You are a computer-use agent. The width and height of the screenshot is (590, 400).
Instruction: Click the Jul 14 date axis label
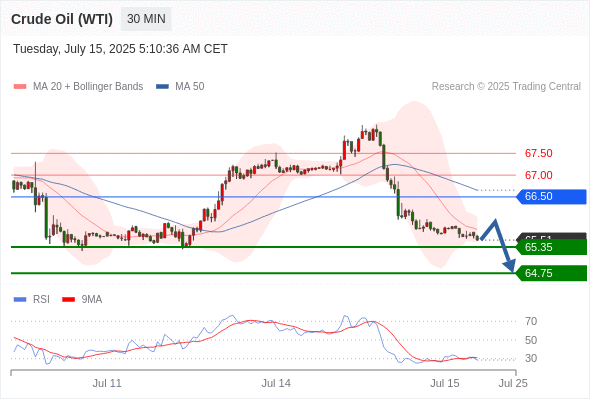tap(276, 383)
